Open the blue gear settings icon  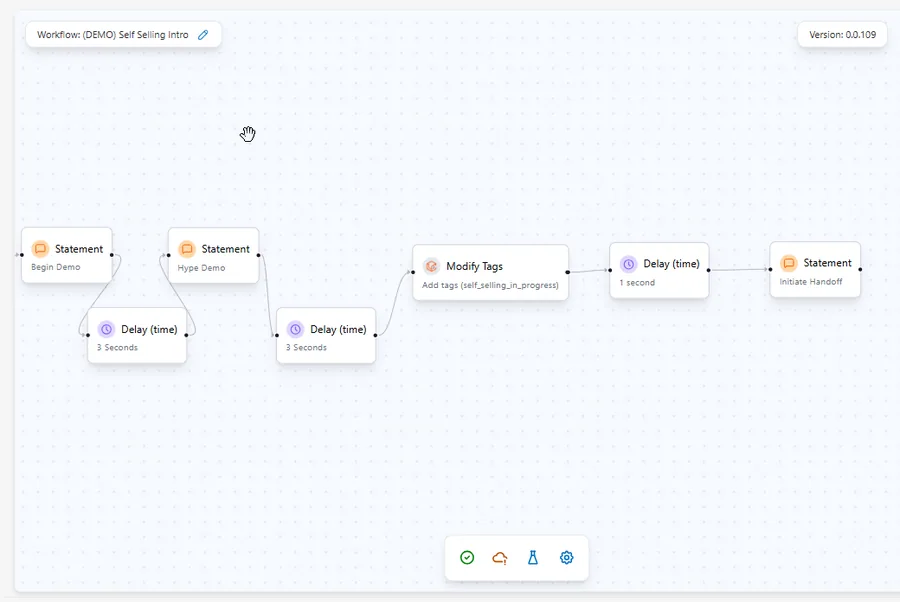tap(567, 557)
